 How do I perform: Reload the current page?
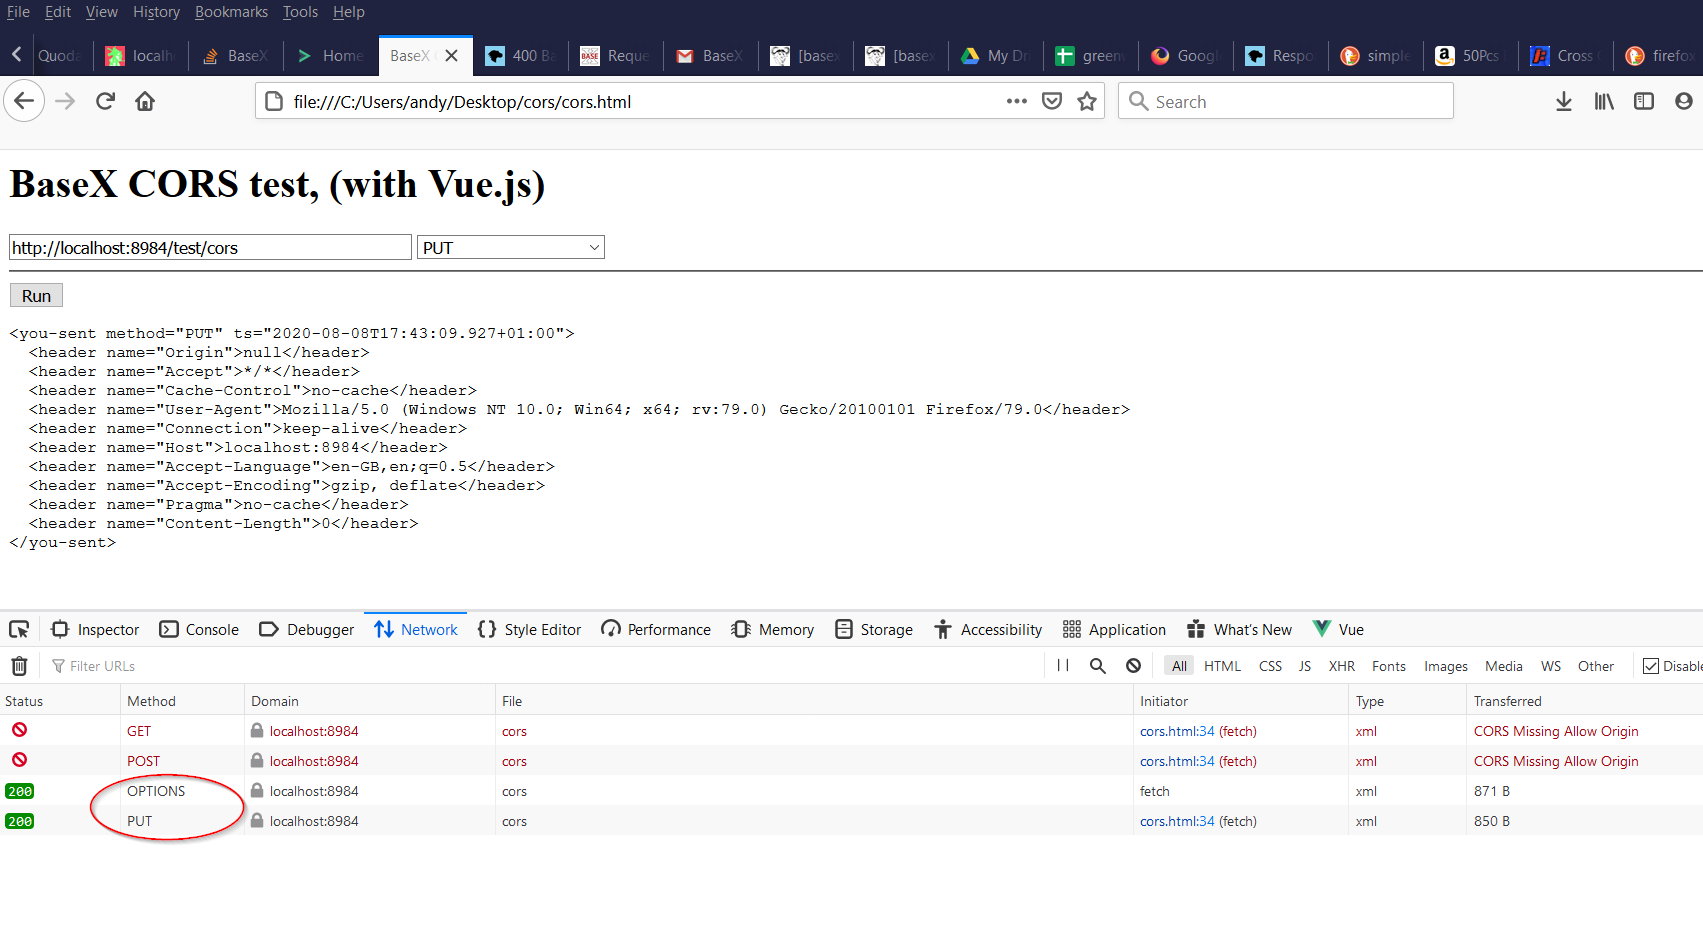coord(105,101)
